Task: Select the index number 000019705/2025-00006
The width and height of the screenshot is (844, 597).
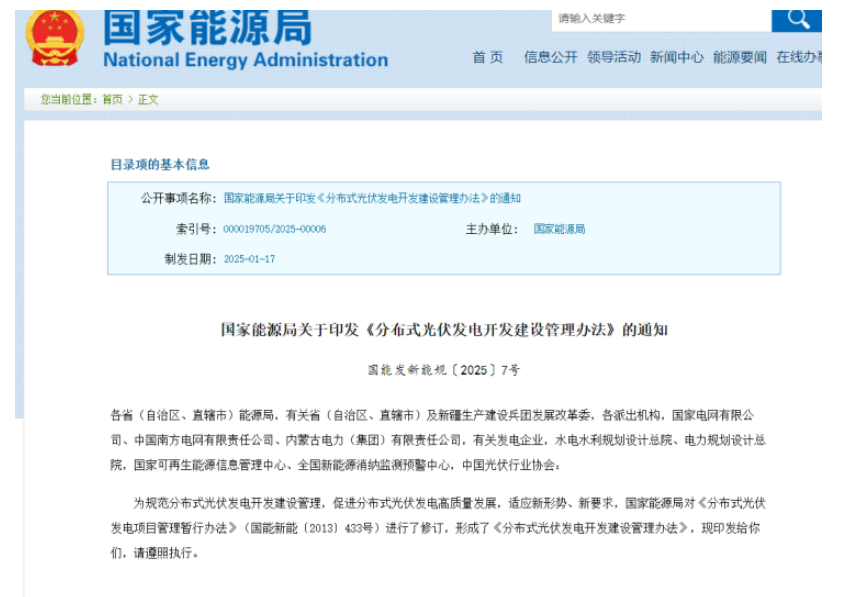Action: tap(275, 229)
